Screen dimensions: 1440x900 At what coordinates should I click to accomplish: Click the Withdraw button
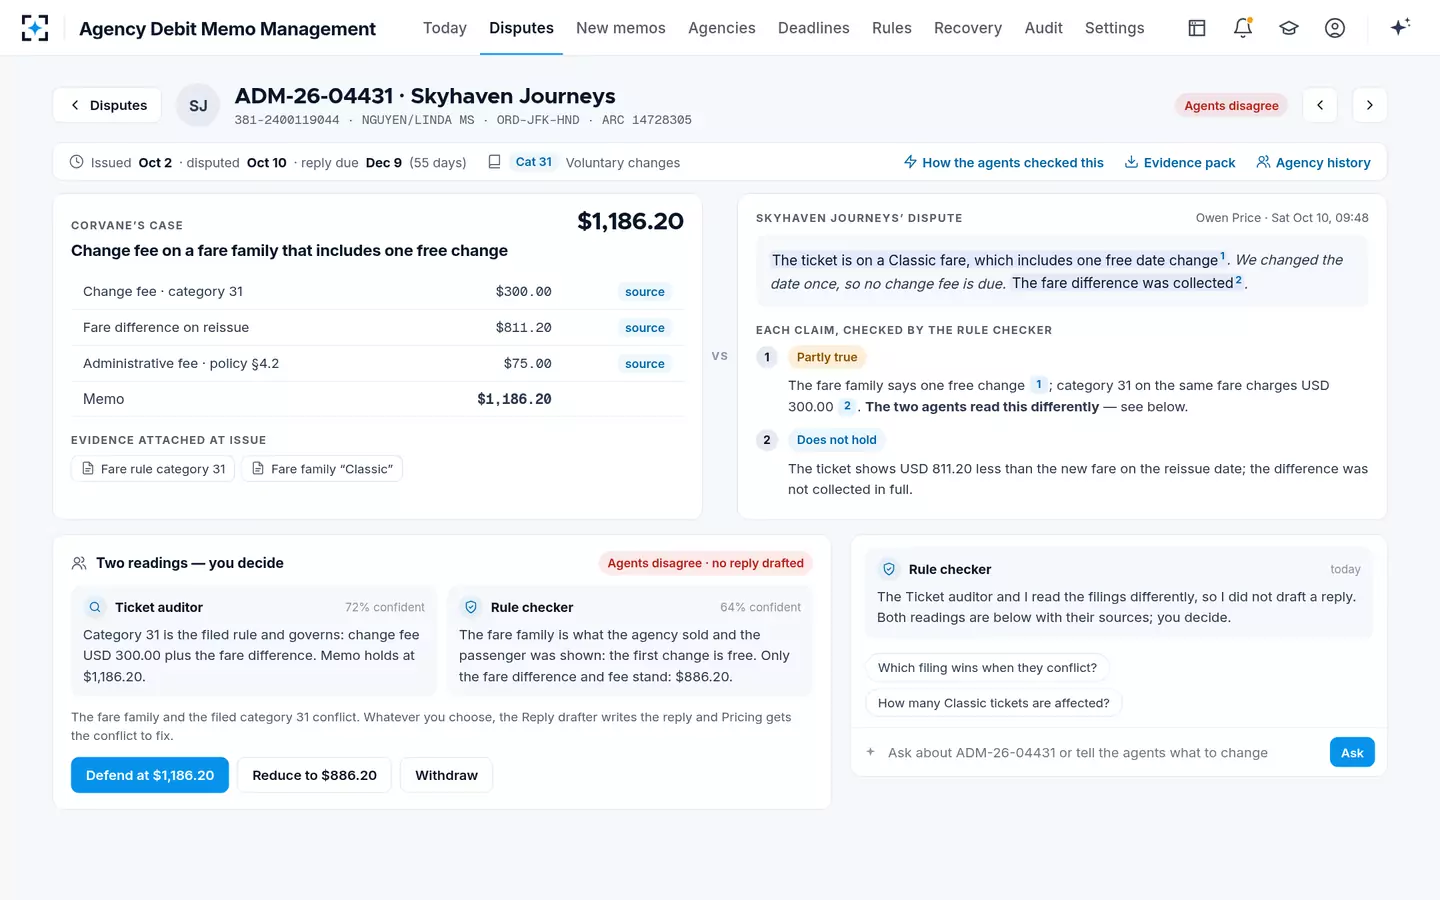point(447,775)
